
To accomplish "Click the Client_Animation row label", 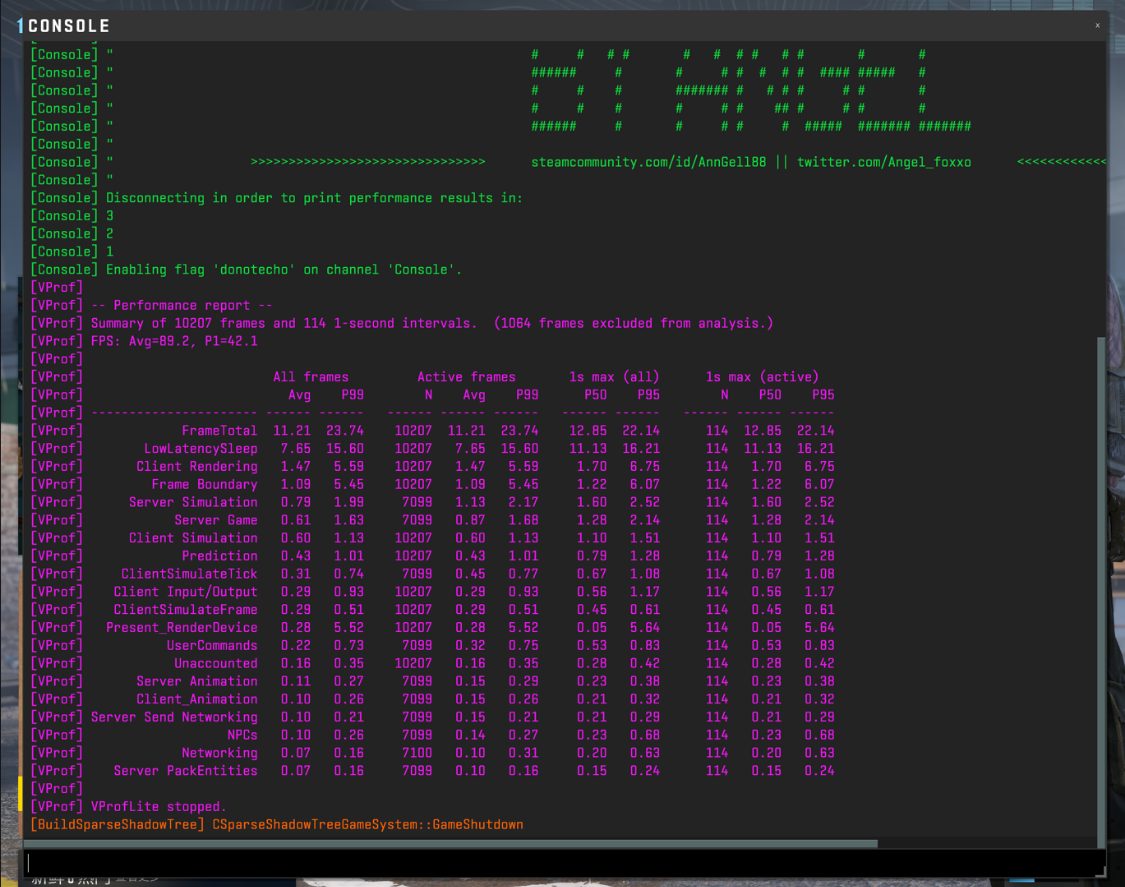I will pos(197,700).
